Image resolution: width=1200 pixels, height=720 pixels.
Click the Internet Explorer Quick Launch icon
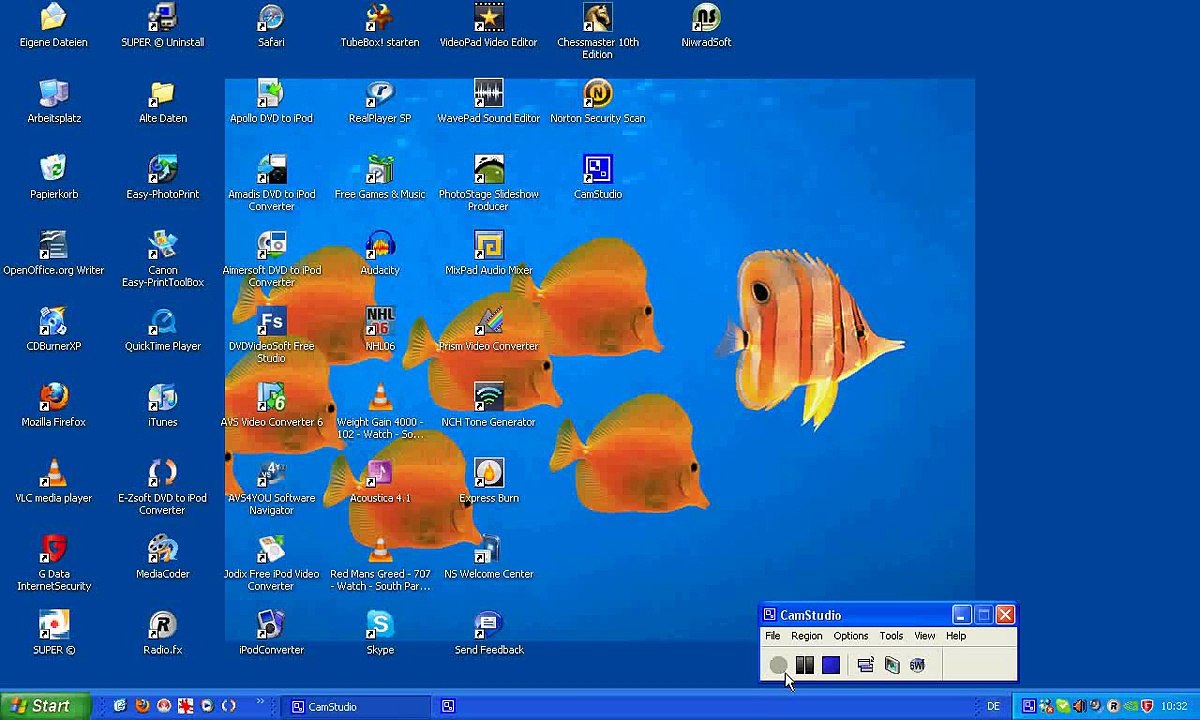click(120, 706)
